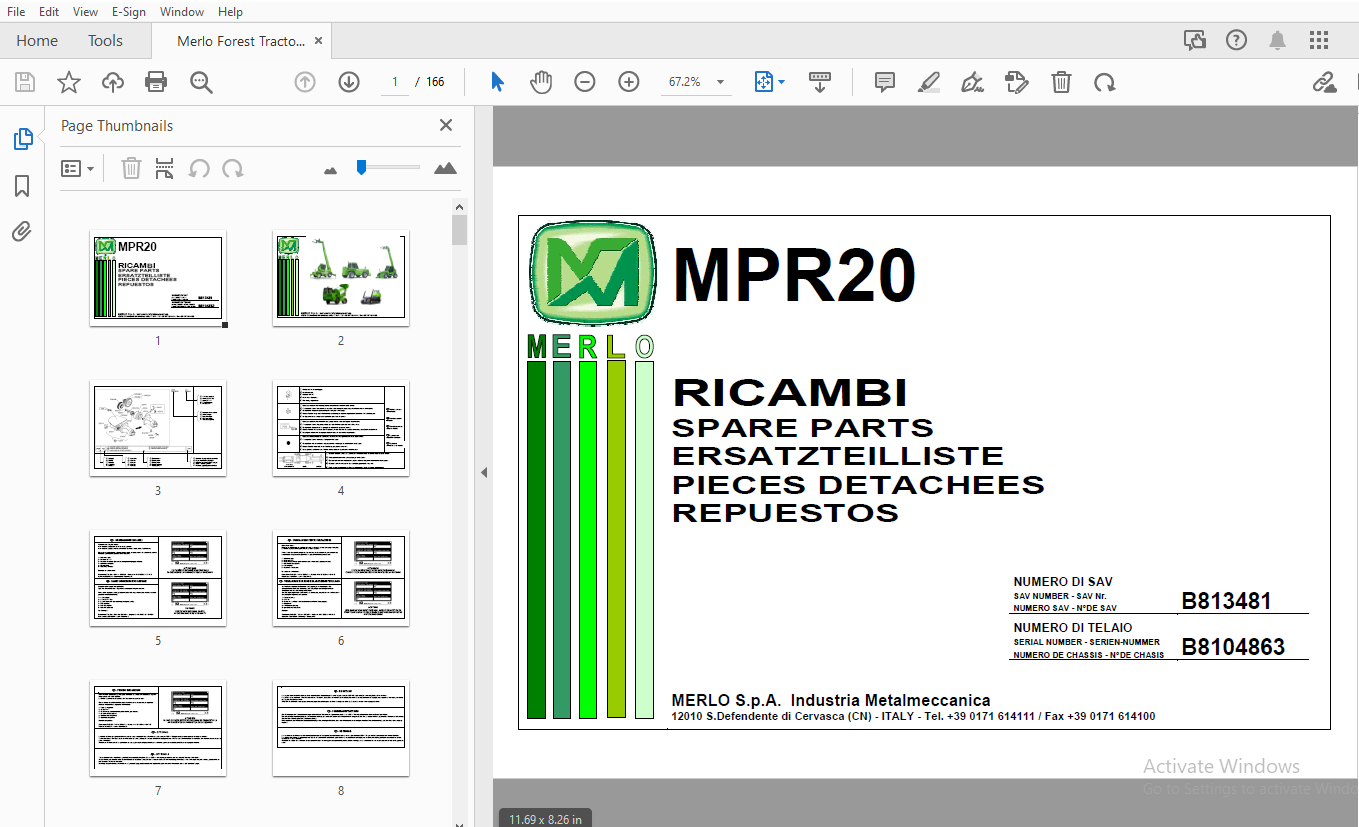Open the E-Sign menu

click(128, 12)
